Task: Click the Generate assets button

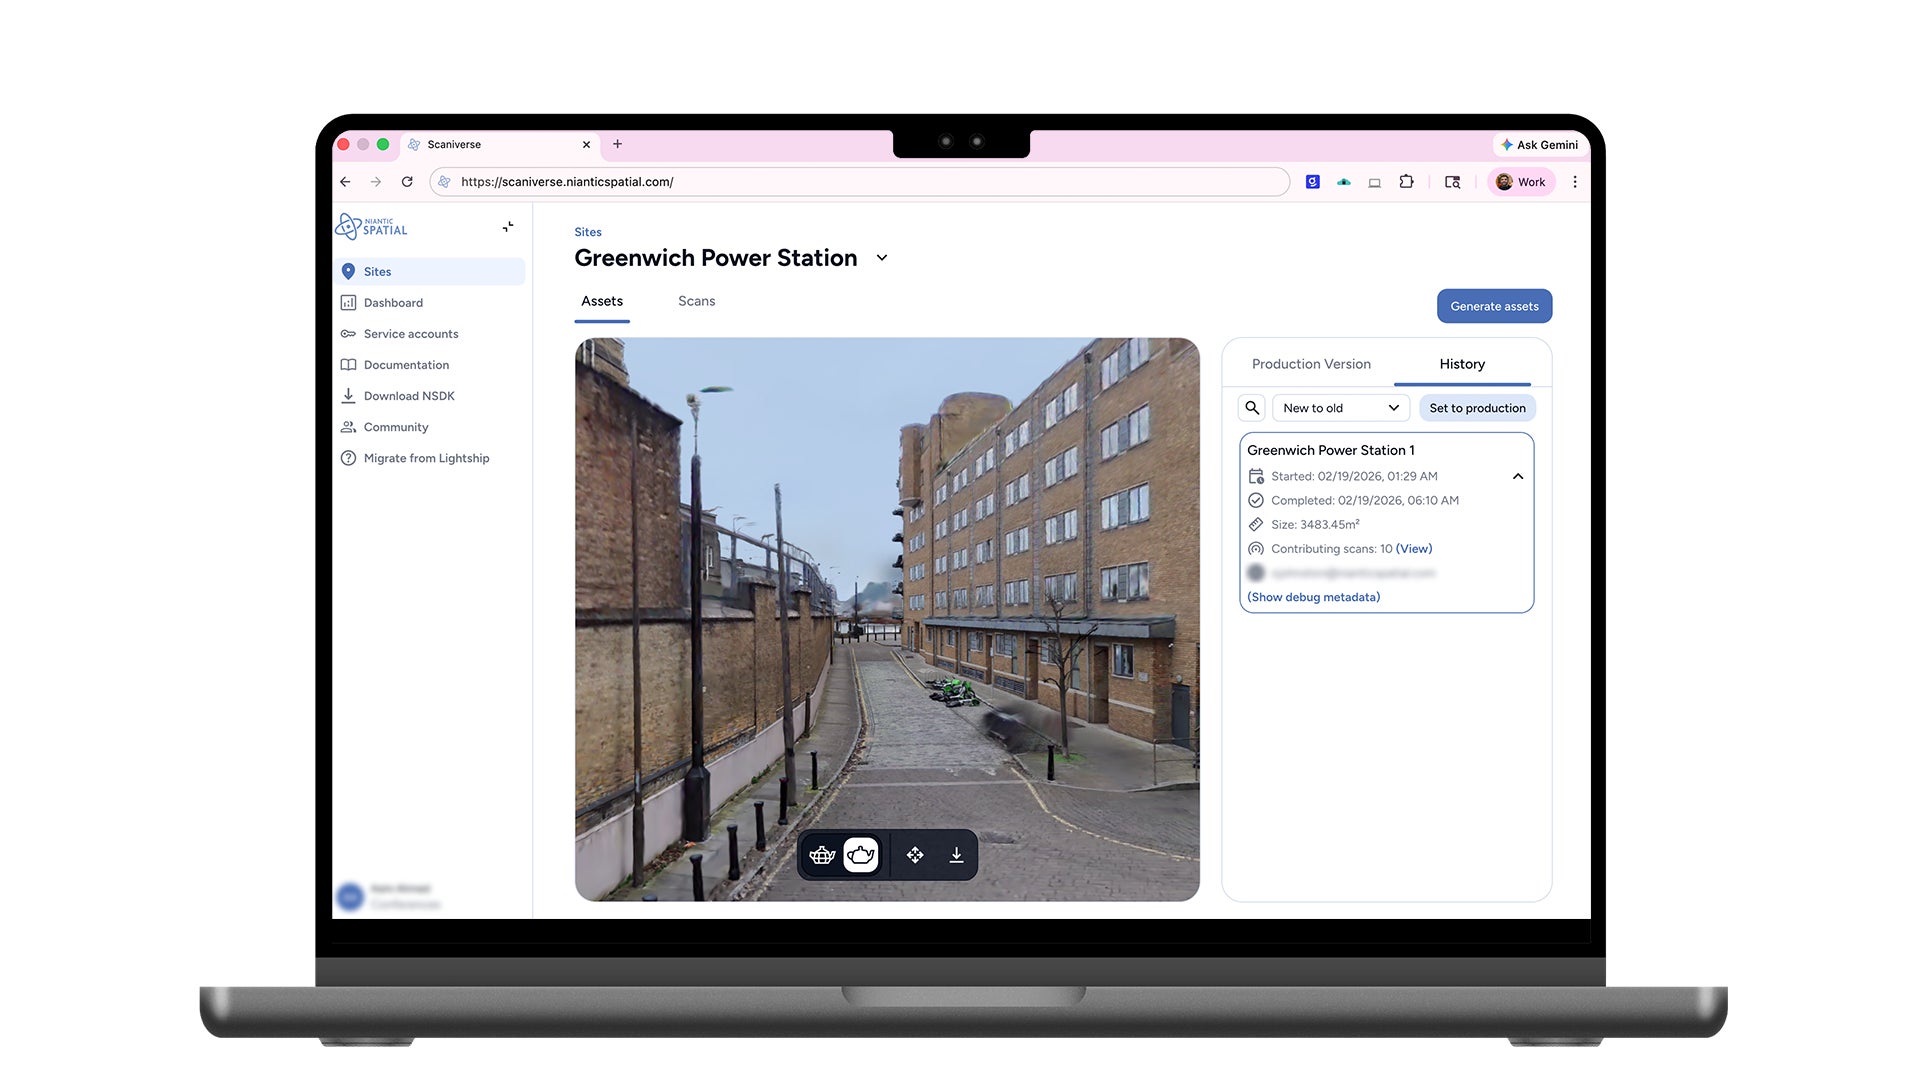Action: (1494, 306)
